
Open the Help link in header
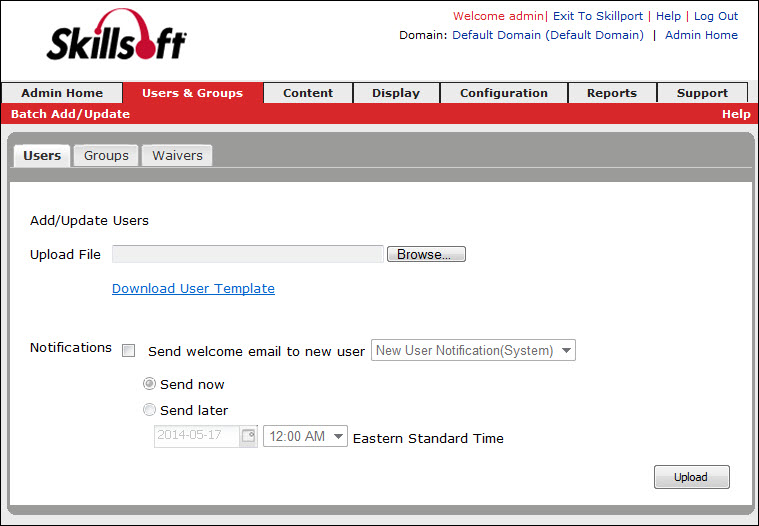tap(668, 16)
